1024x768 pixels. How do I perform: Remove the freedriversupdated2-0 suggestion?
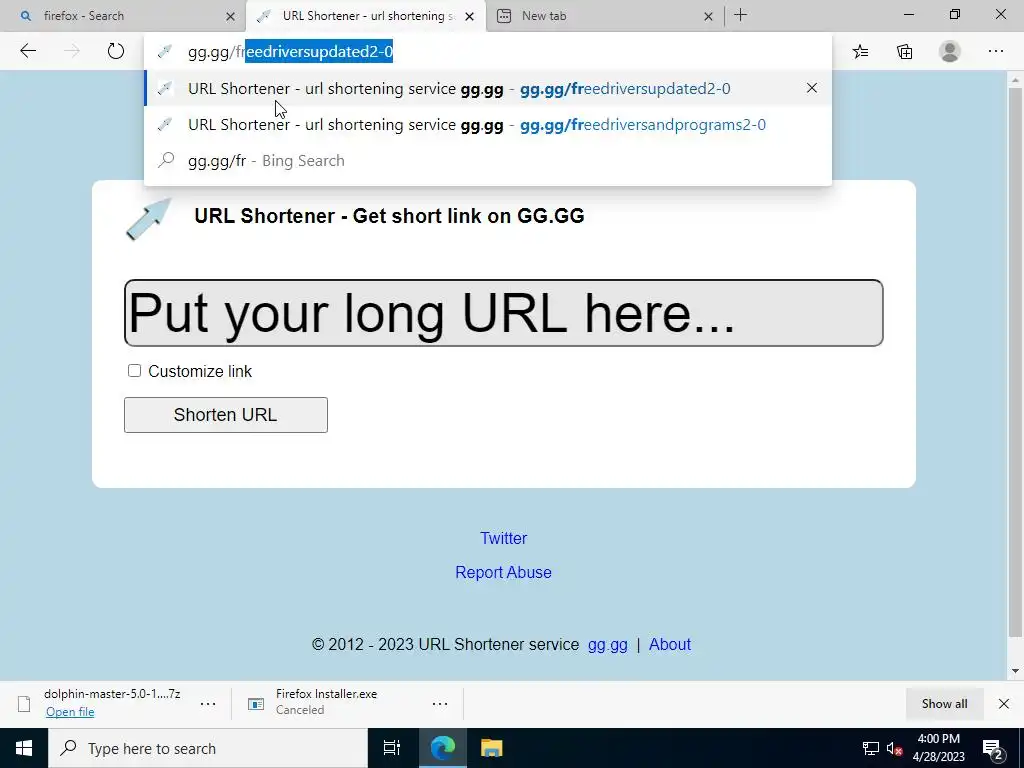[x=812, y=88]
